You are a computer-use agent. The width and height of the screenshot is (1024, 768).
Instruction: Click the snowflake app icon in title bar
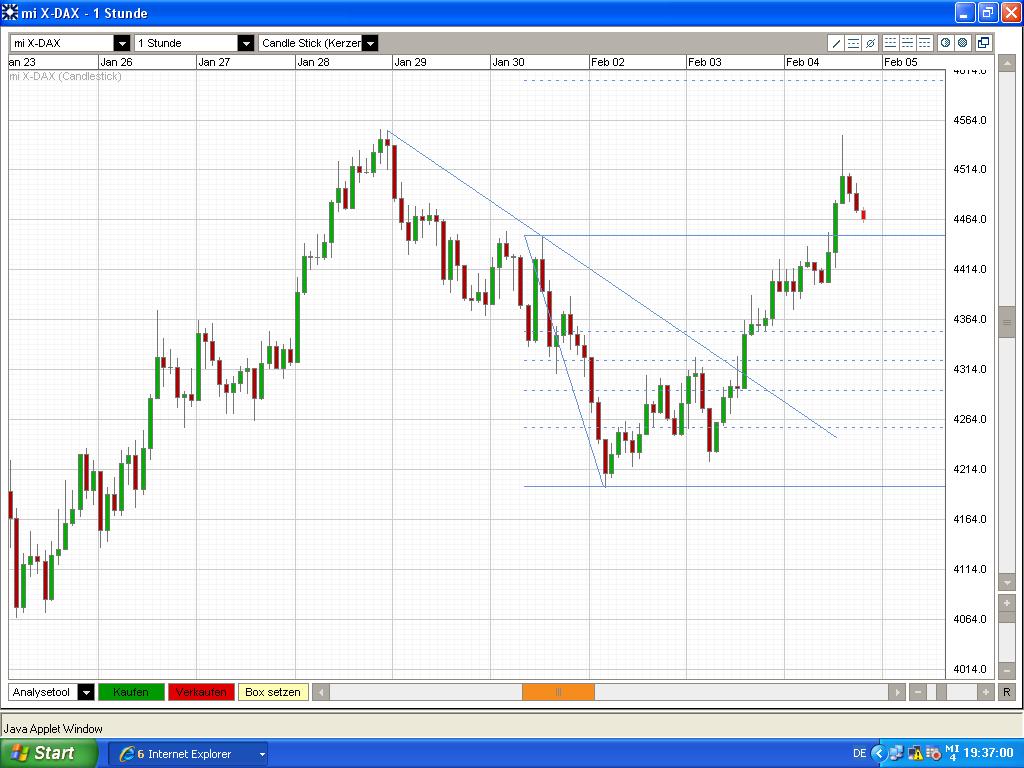pyautogui.click(x=10, y=12)
